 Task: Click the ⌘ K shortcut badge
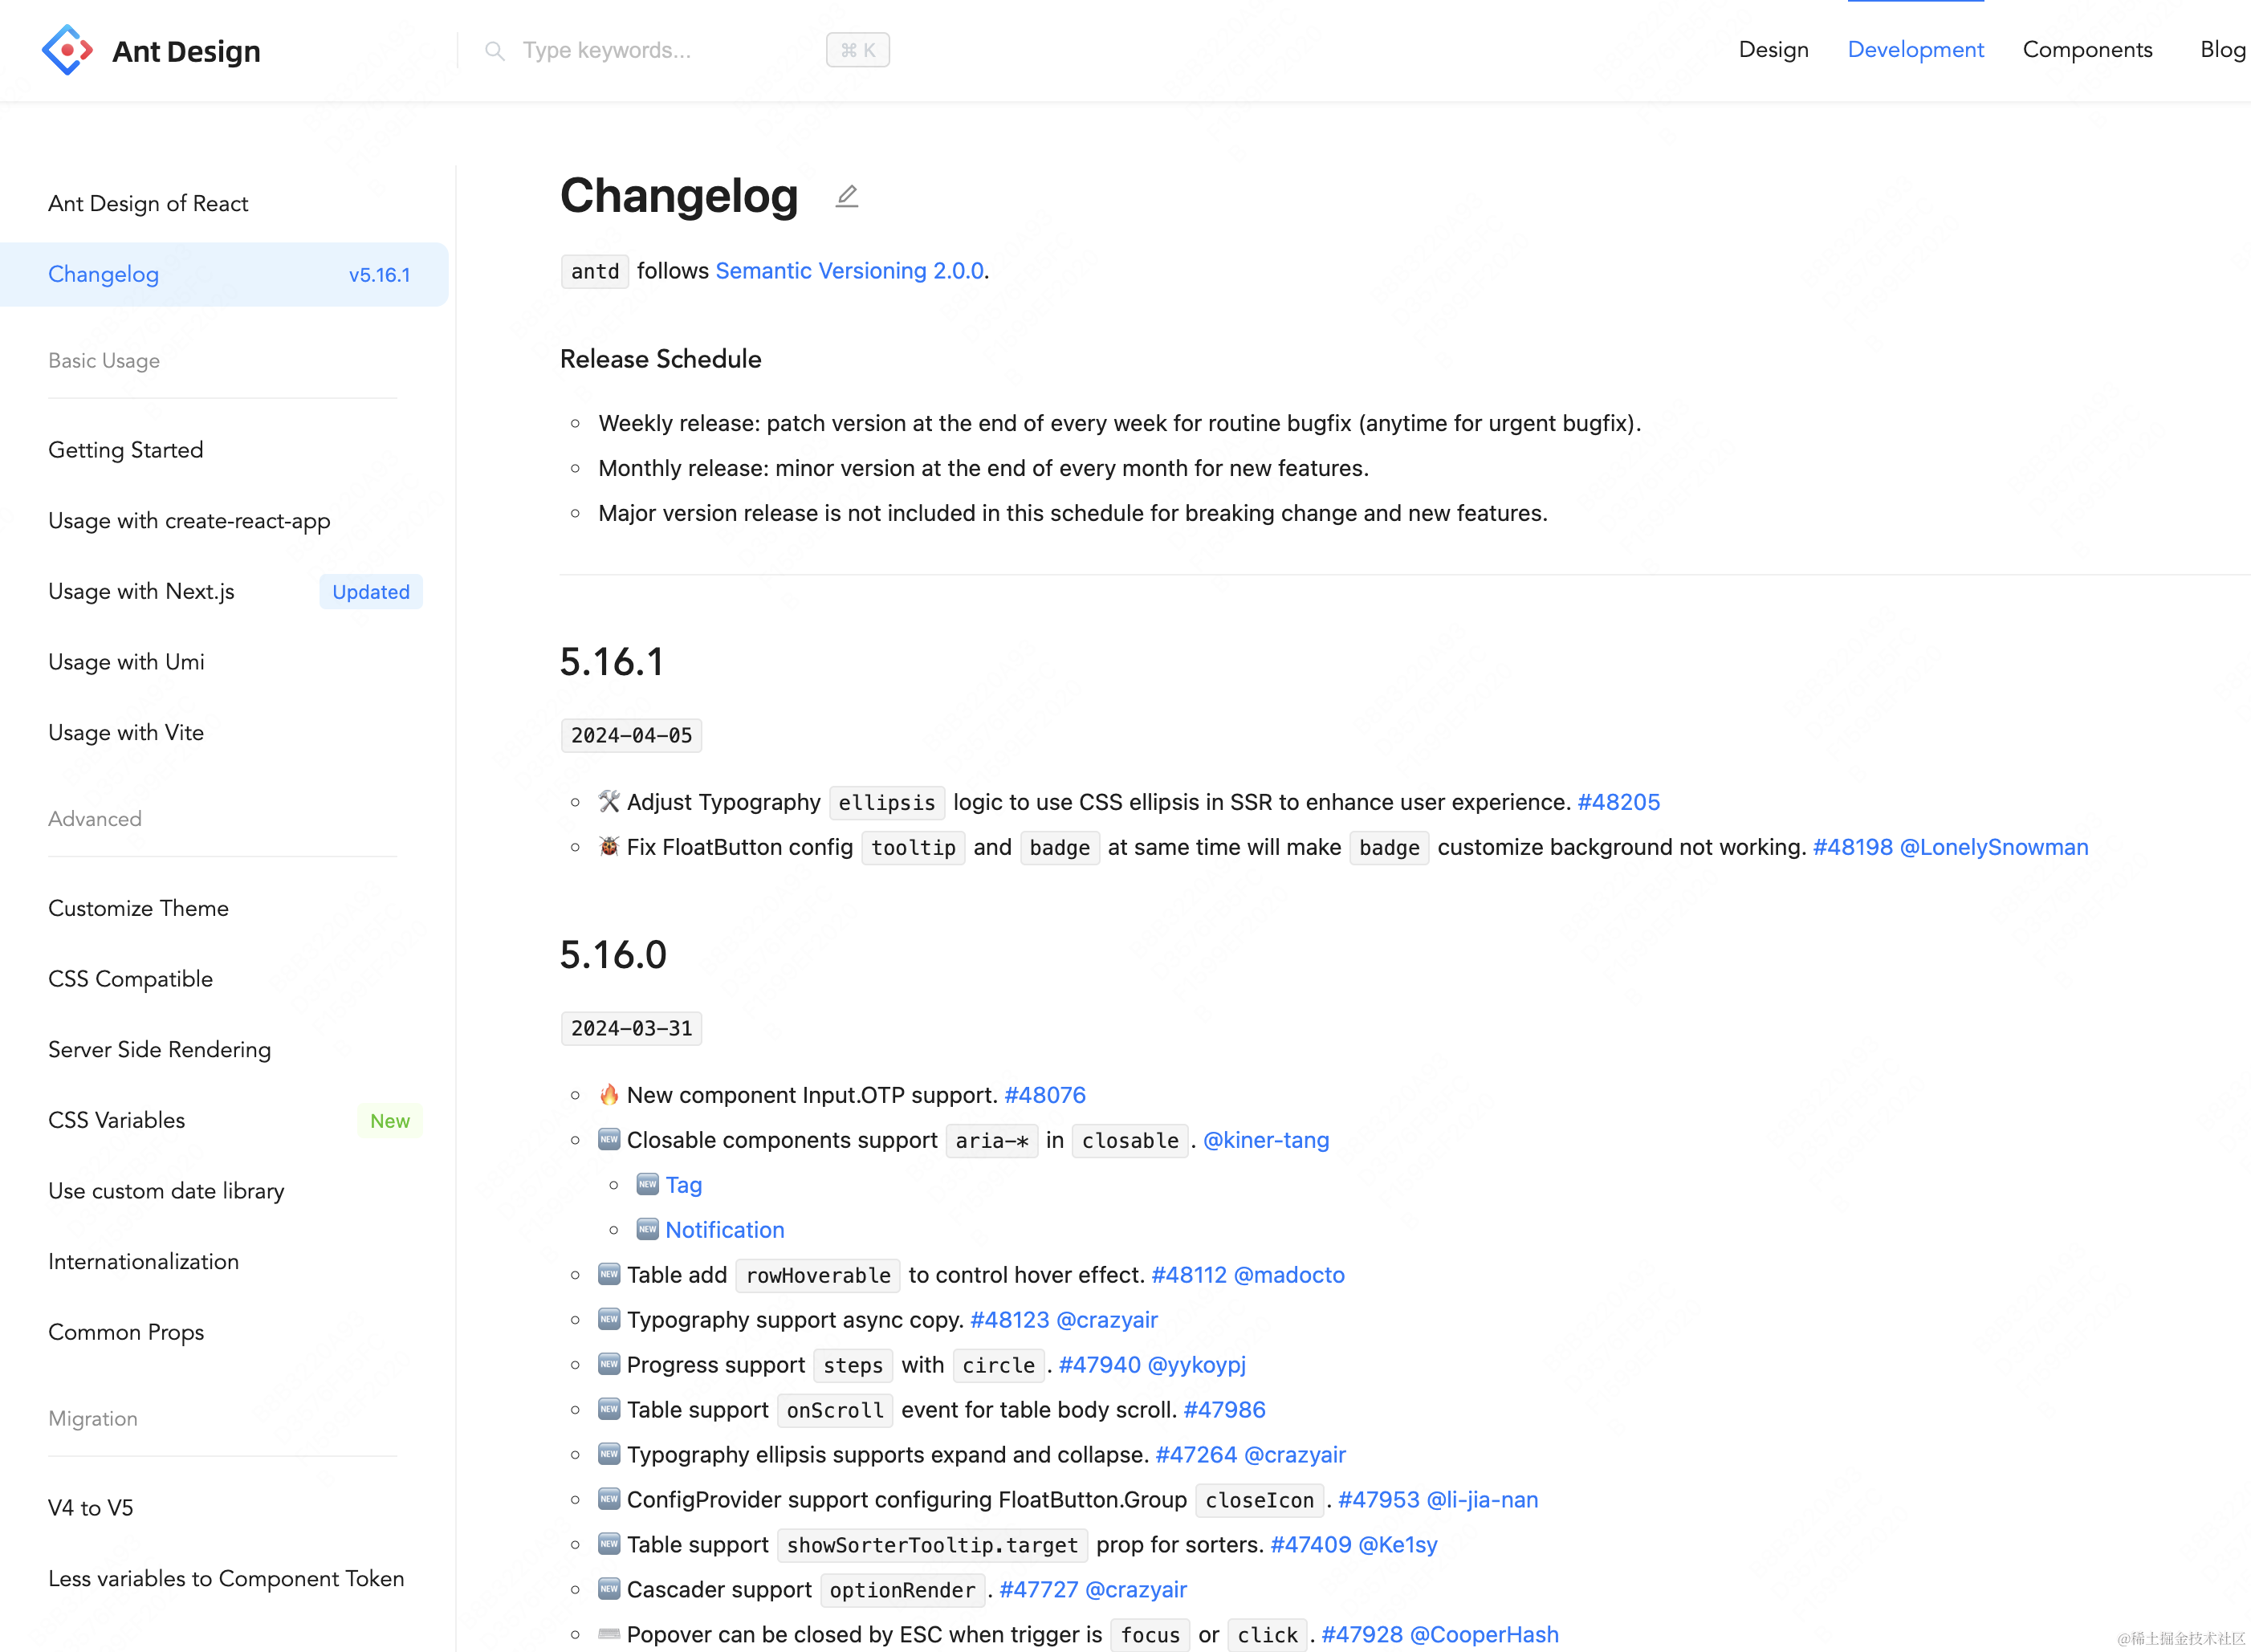coord(857,50)
